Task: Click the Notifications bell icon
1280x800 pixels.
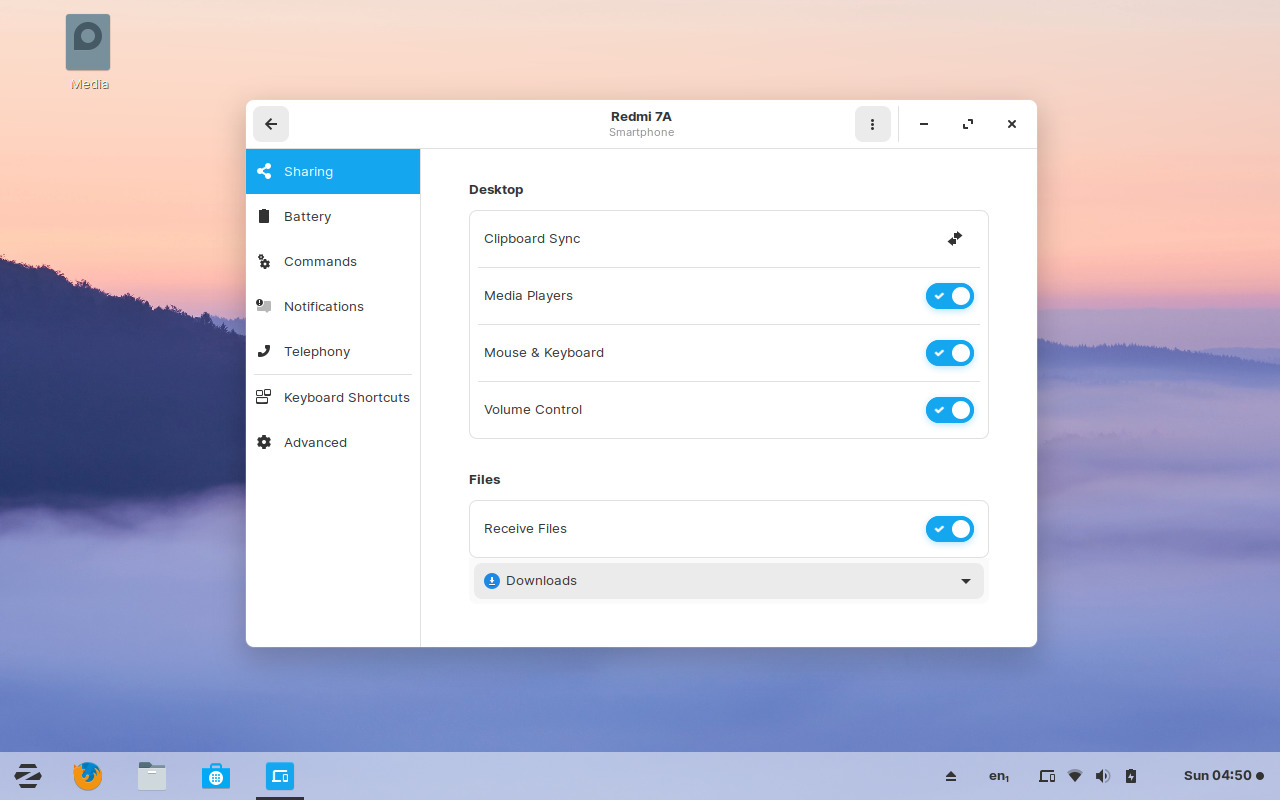Action: coord(264,306)
